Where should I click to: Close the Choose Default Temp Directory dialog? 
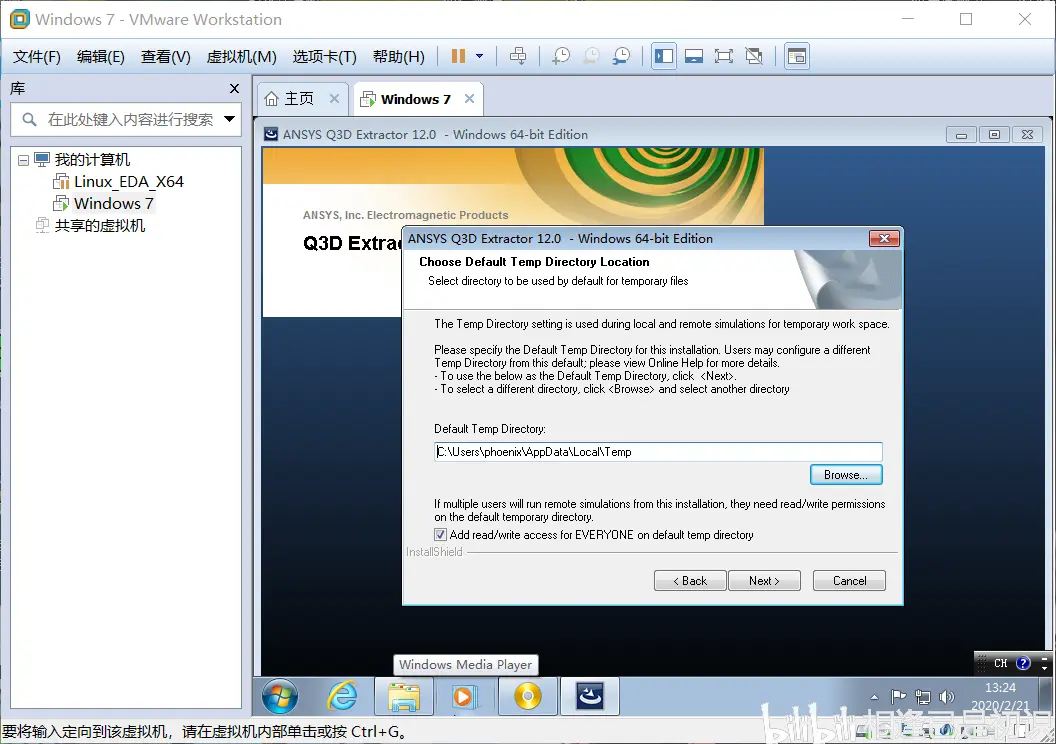[x=884, y=238]
